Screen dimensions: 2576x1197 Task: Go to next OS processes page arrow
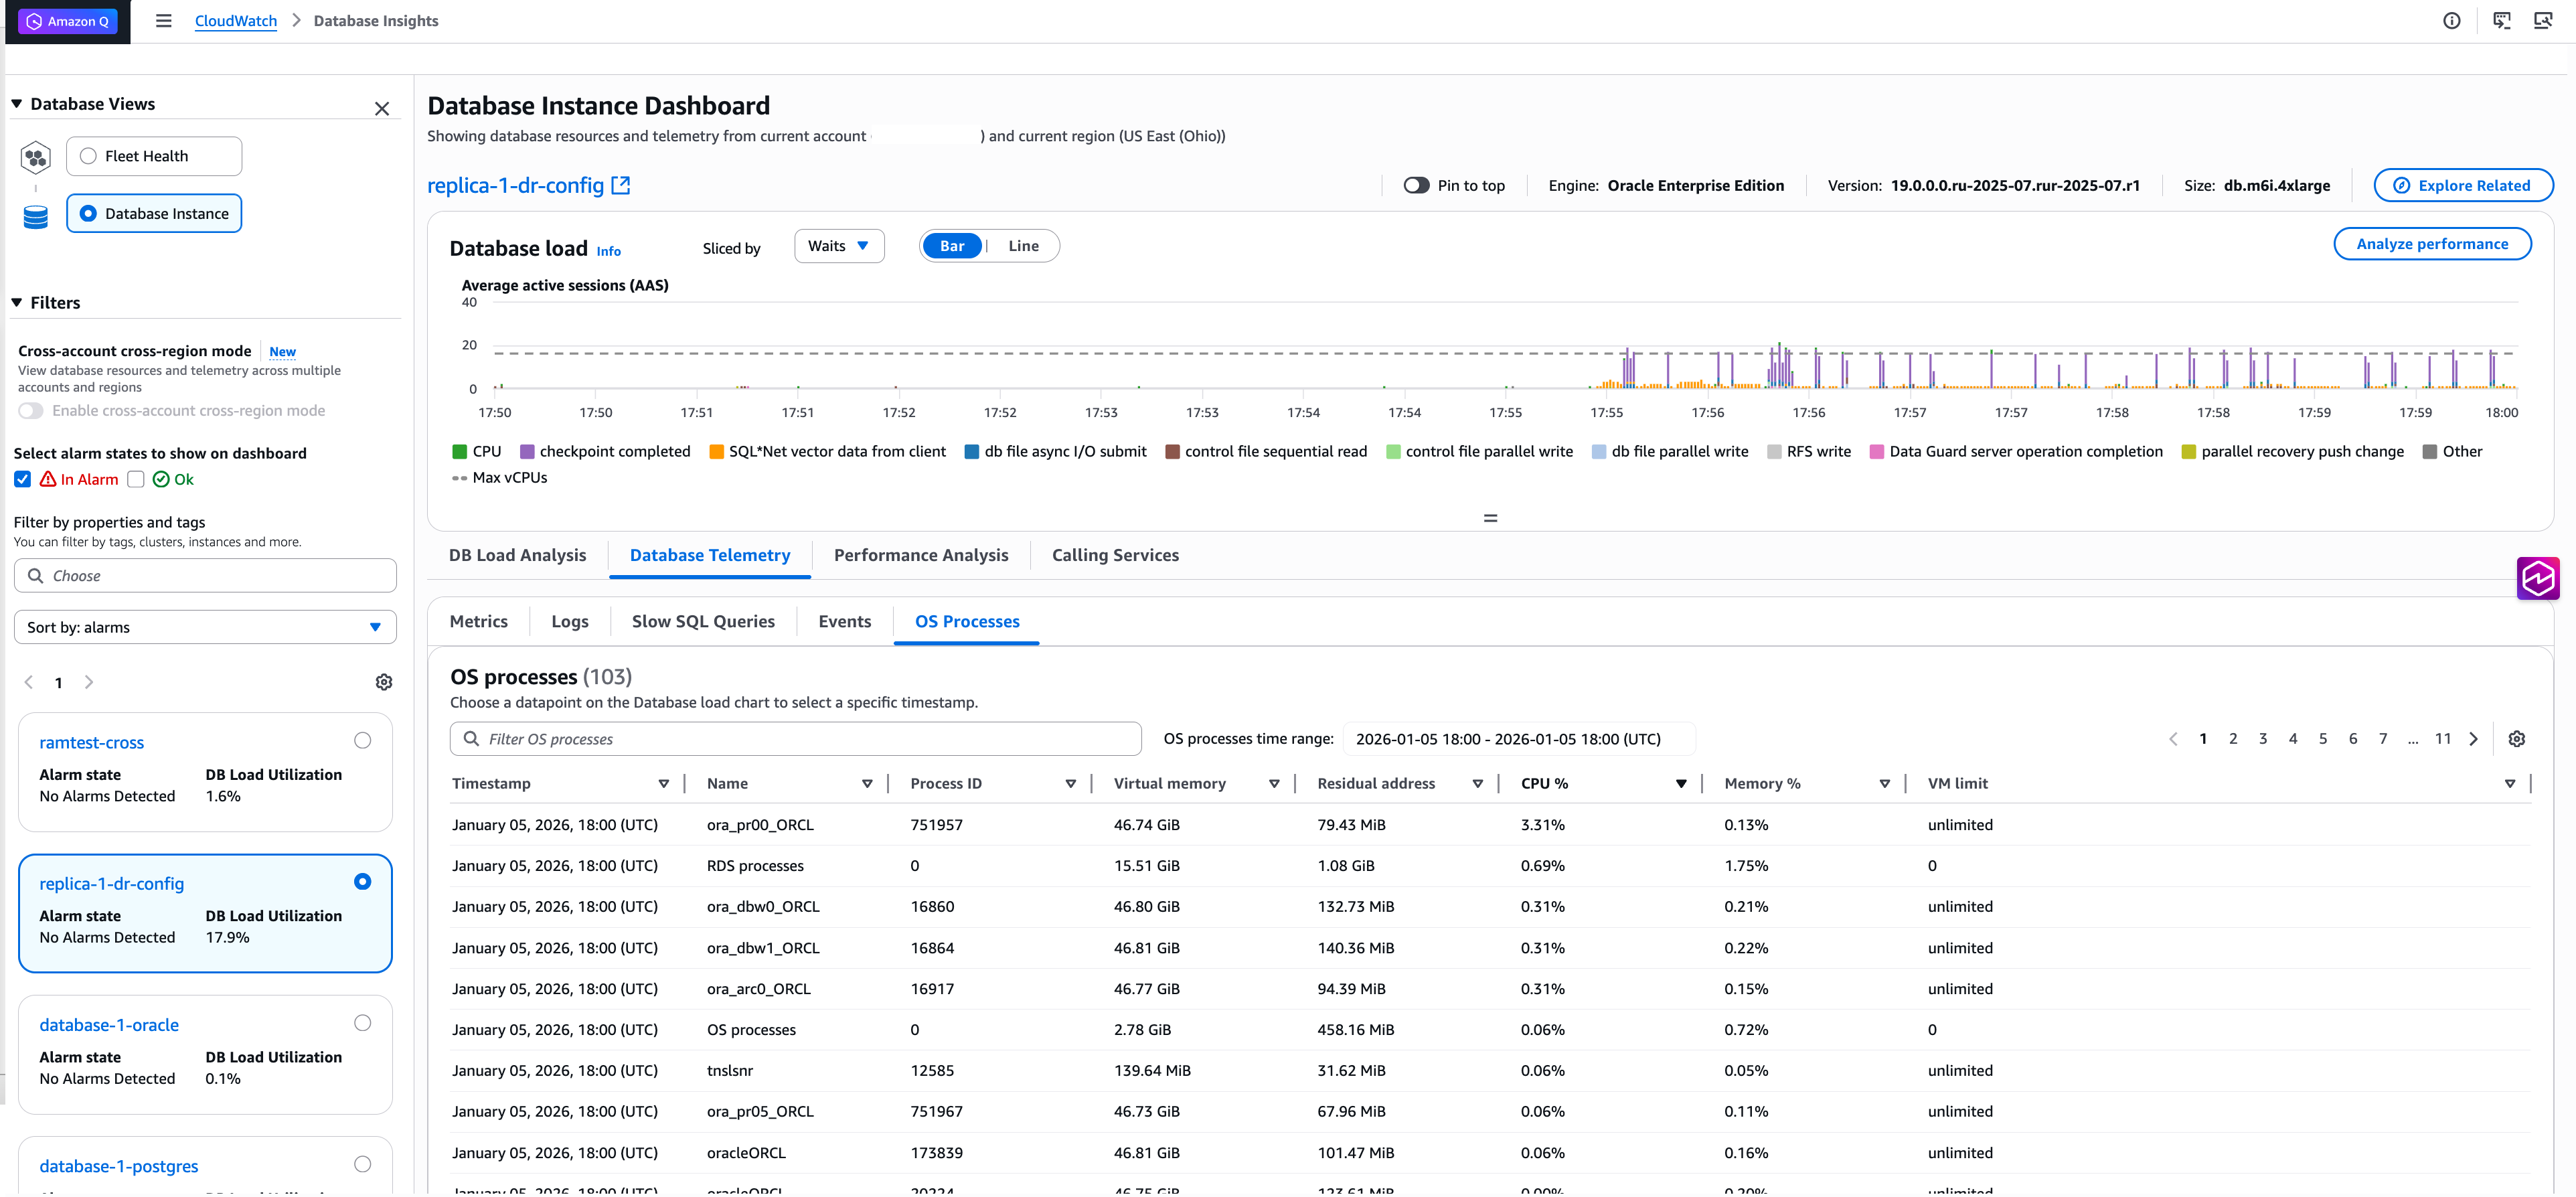2474,739
